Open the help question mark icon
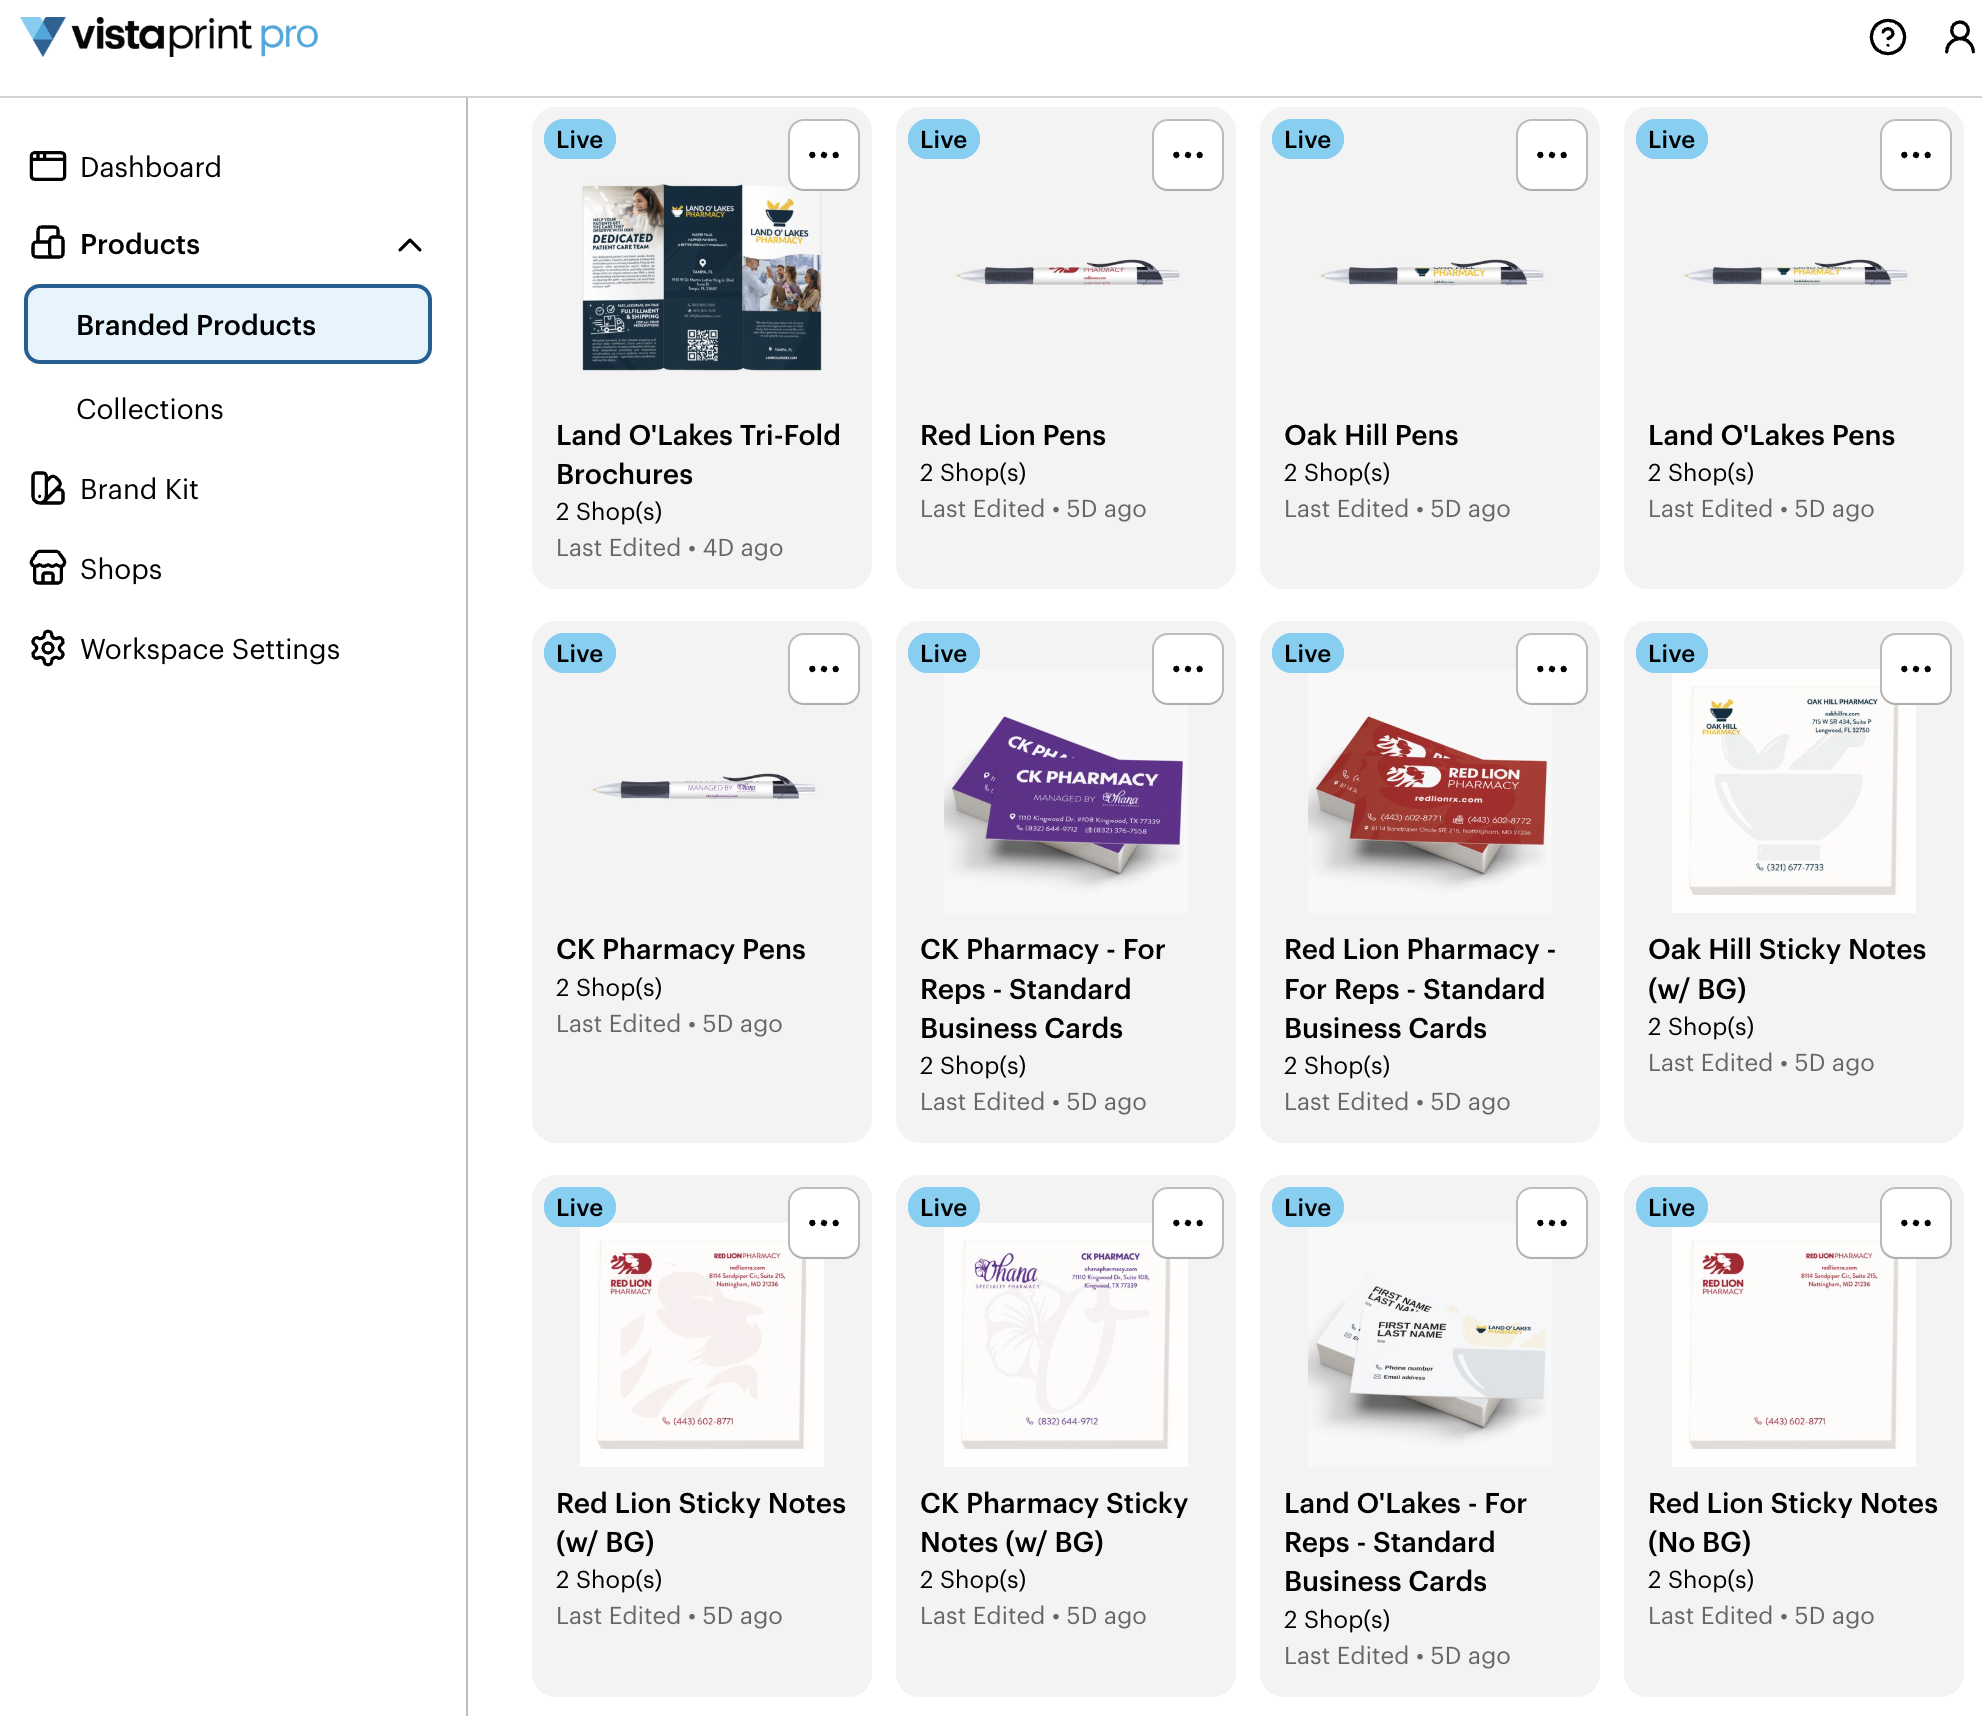The image size is (1982, 1716). tap(1888, 38)
